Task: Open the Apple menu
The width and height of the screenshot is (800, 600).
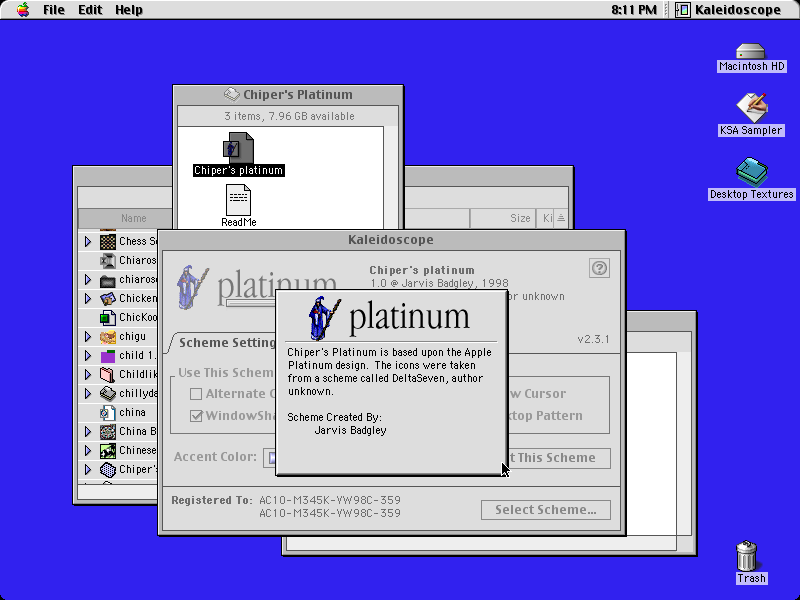Action: point(22,10)
